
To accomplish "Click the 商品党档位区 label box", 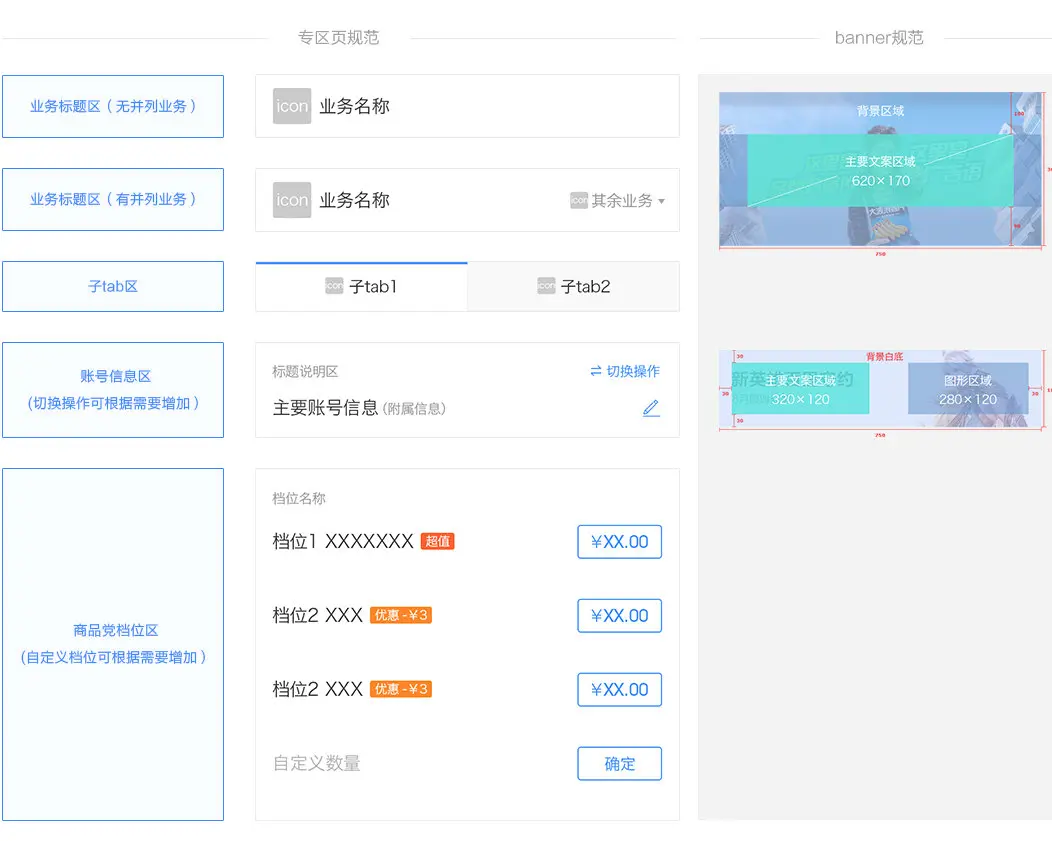I will tap(113, 644).
